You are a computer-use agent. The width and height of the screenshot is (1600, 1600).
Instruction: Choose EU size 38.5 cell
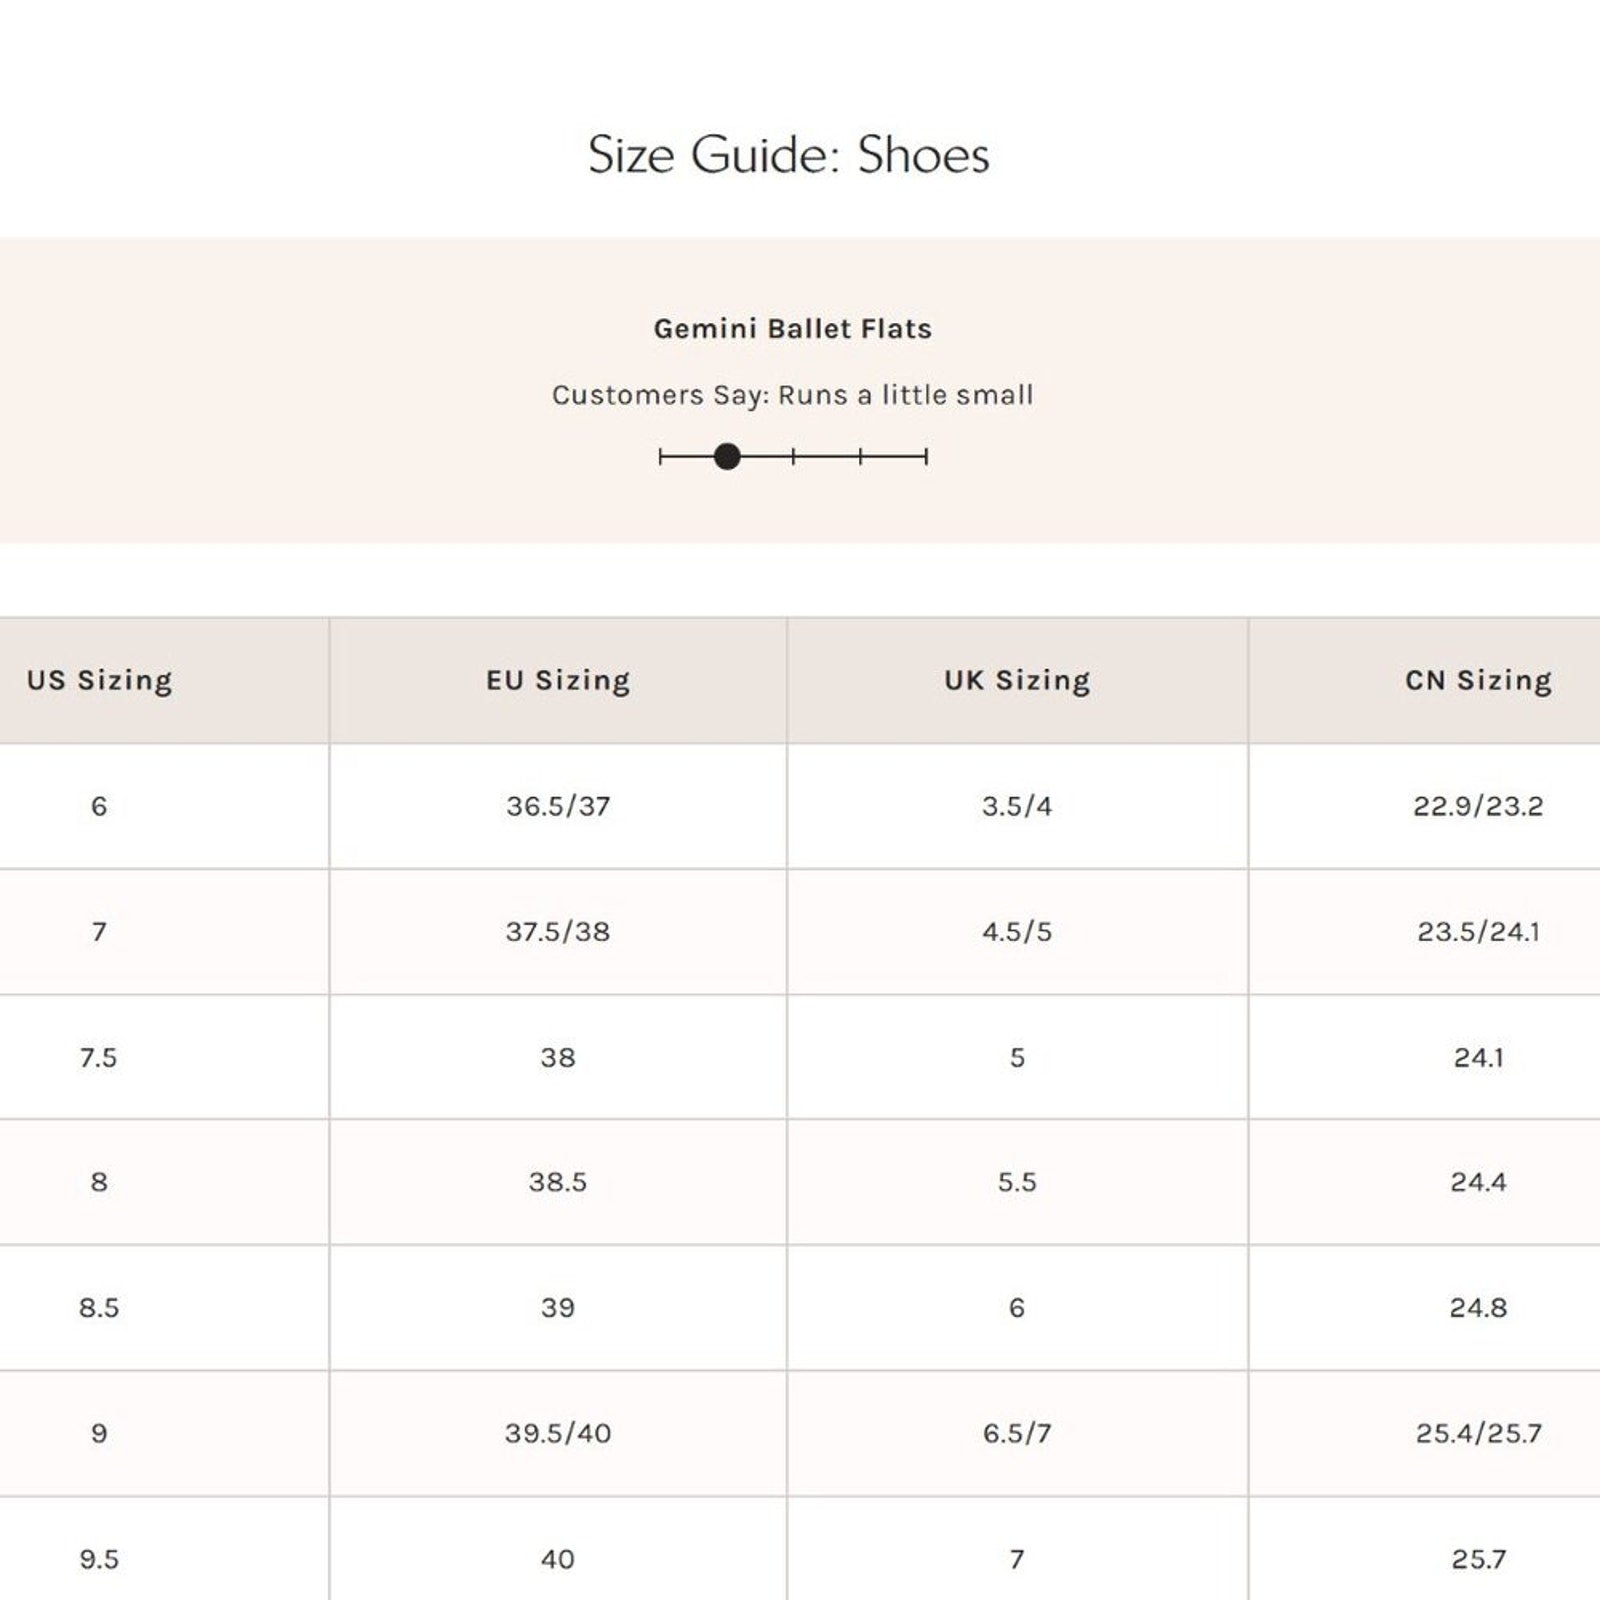[558, 1182]
